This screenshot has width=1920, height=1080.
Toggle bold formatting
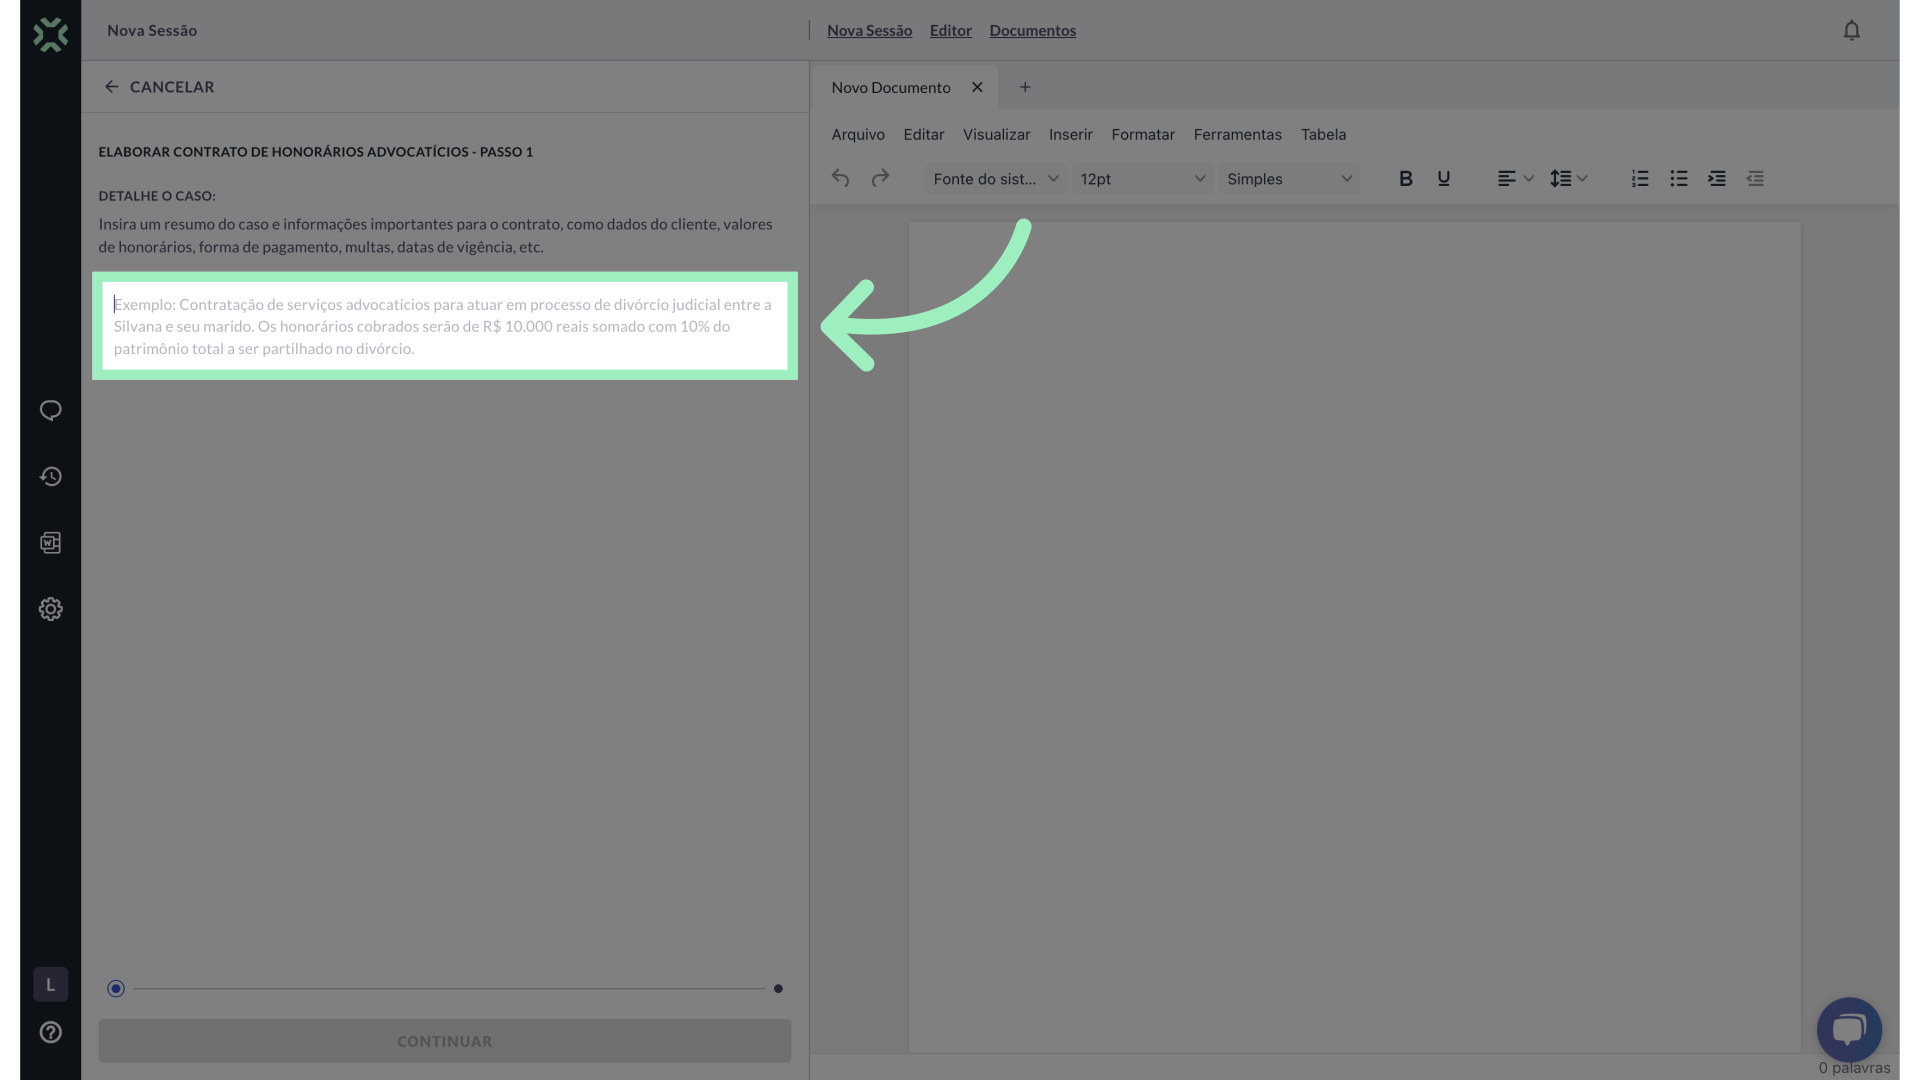click(x=1405, y=178)
